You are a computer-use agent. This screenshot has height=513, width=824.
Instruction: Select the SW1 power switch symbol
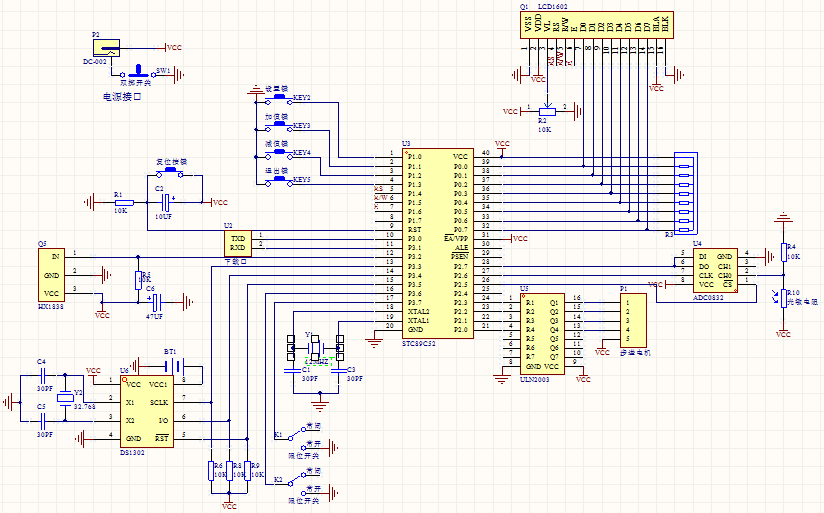pos(138,73)
